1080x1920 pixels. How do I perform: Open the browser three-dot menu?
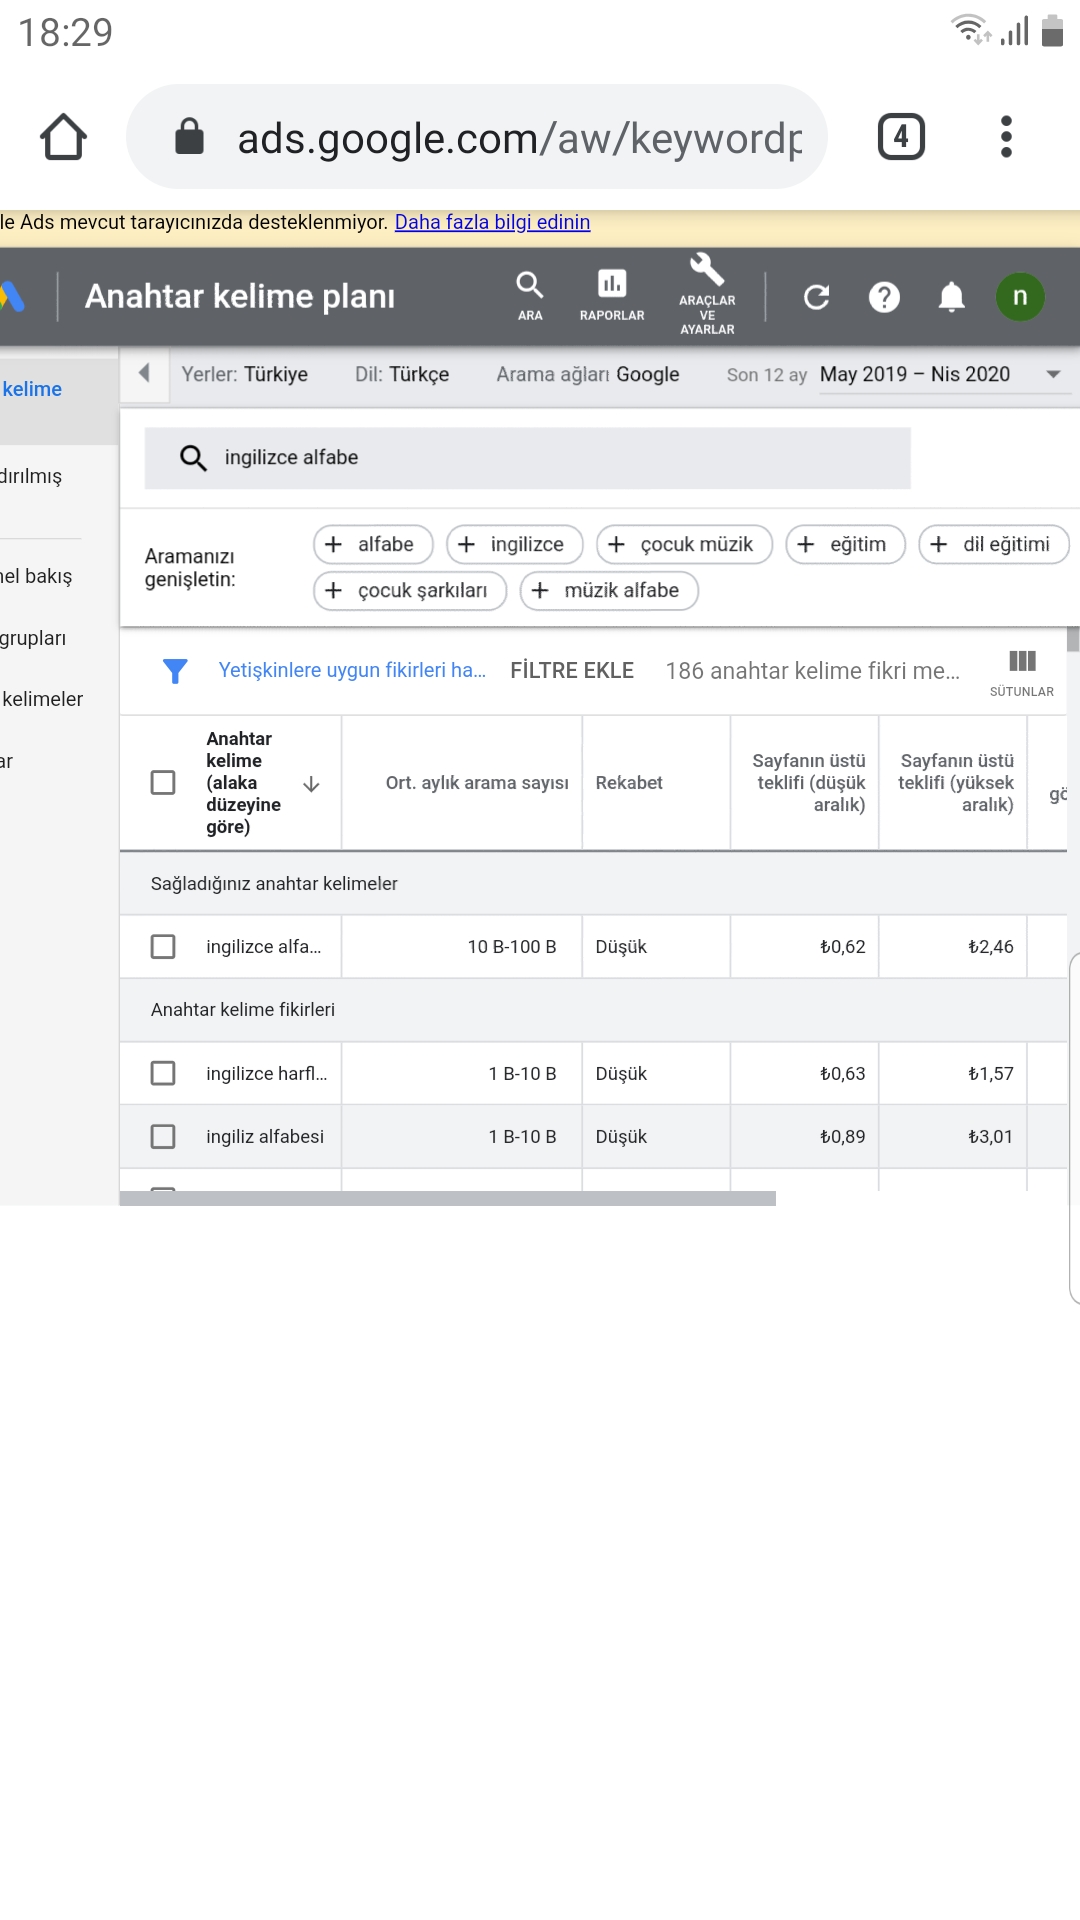pos(1006,137)
